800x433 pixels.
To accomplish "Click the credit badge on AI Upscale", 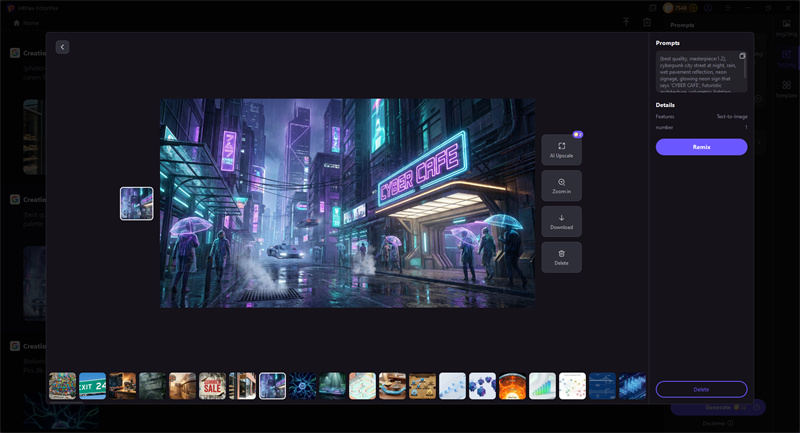I will 578,135.
